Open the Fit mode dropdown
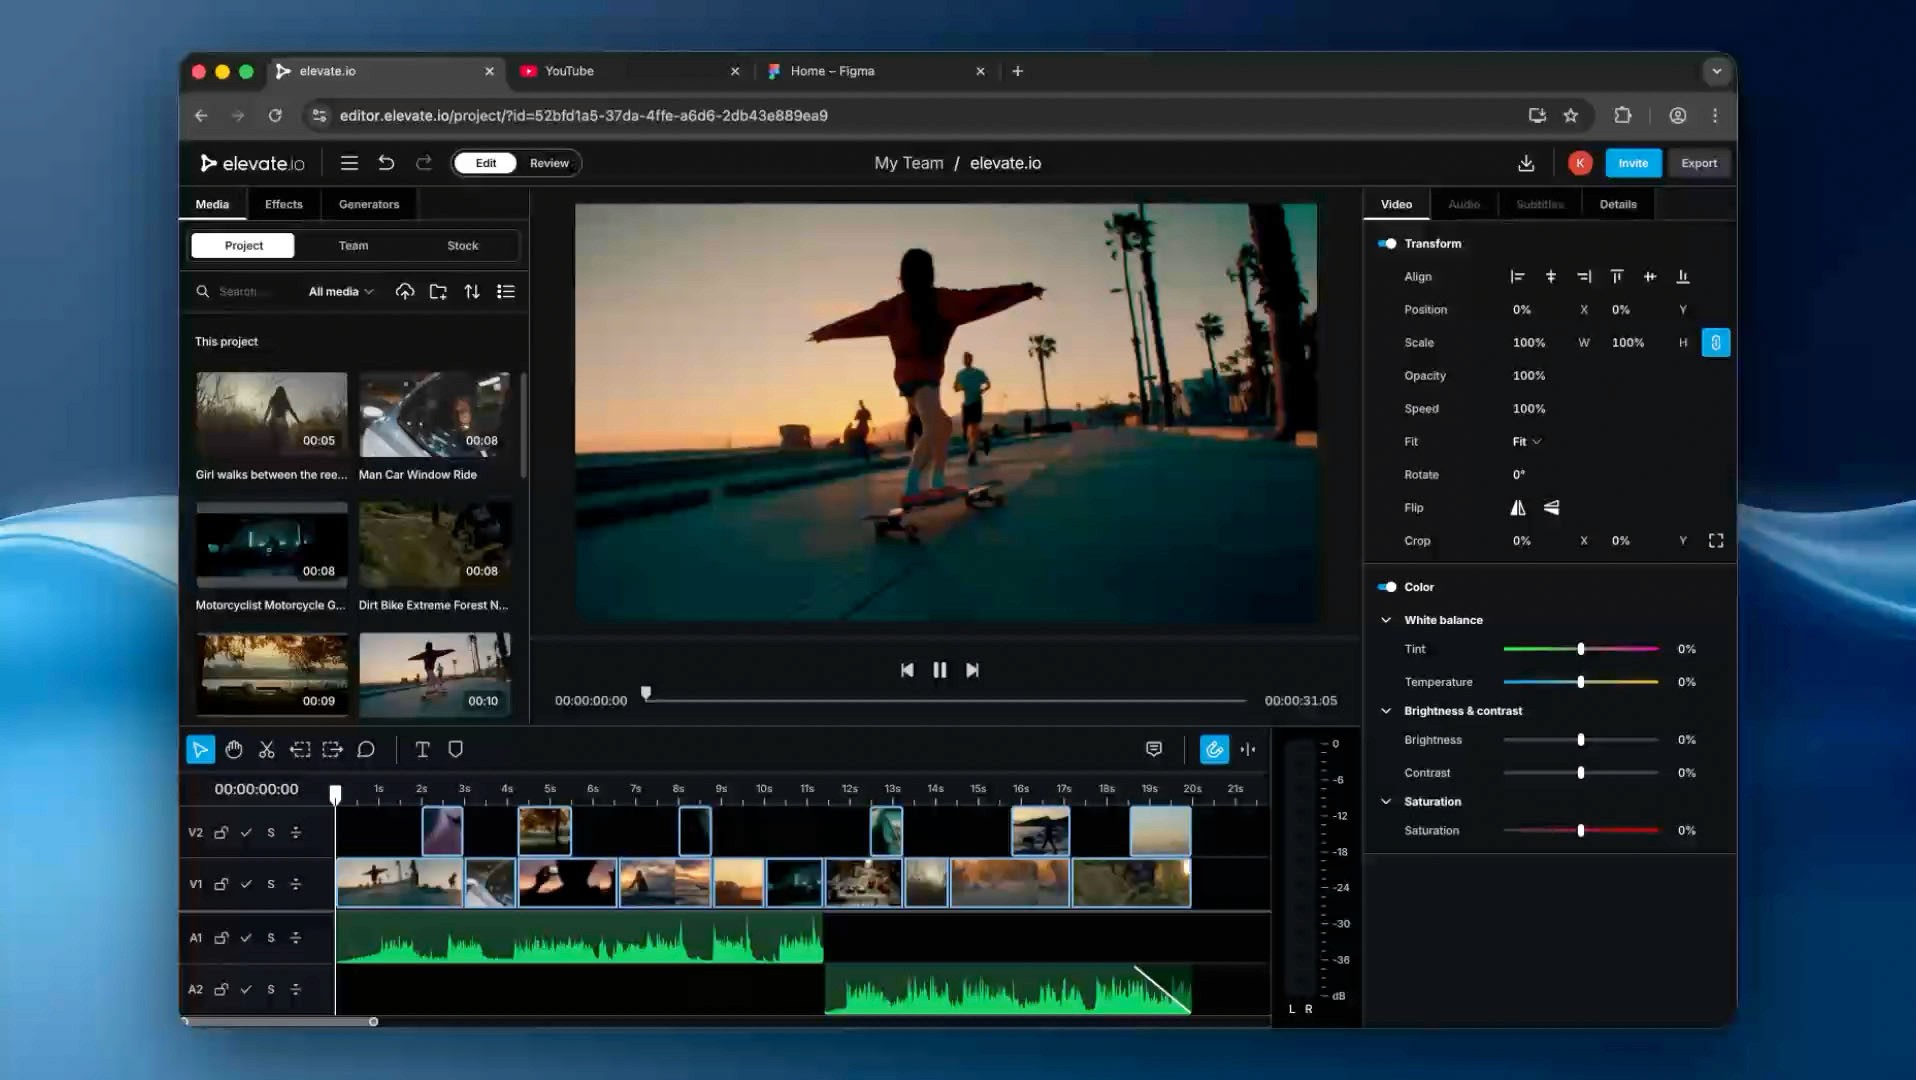This screenshot has height=1080, width=1916. [1526, 442]
